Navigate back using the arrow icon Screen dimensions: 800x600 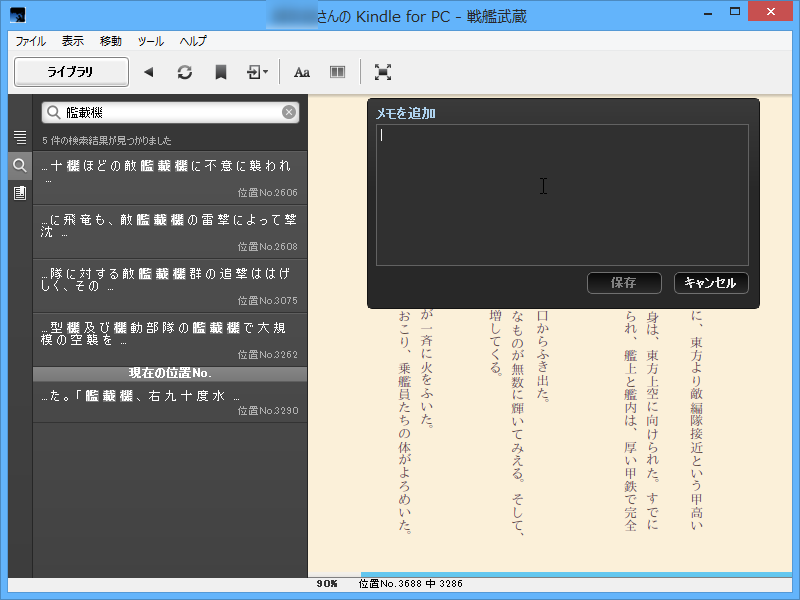point(150,71)
